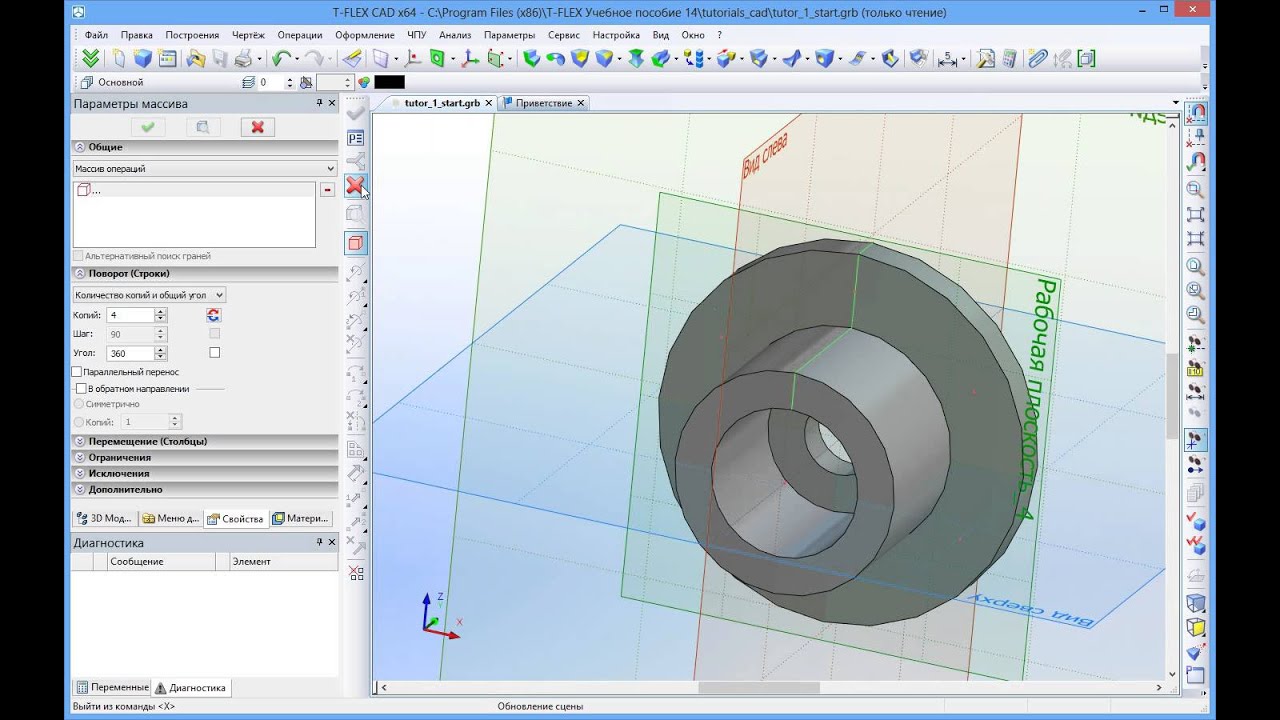
Task: Switch to the Переменные tab
Action: pyautogui.click(x=112, y=687)
